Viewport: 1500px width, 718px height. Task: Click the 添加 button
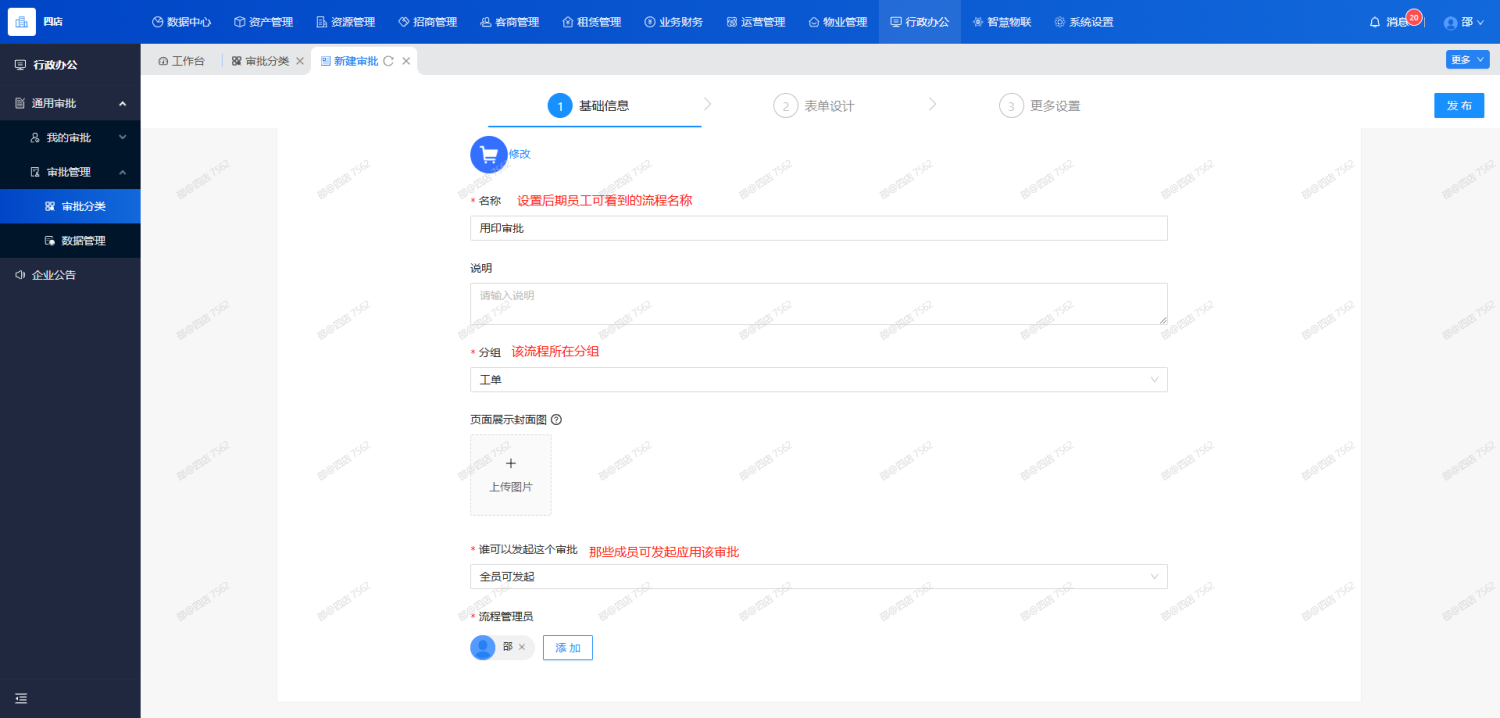pyautogui.click(x=568, y=648)
